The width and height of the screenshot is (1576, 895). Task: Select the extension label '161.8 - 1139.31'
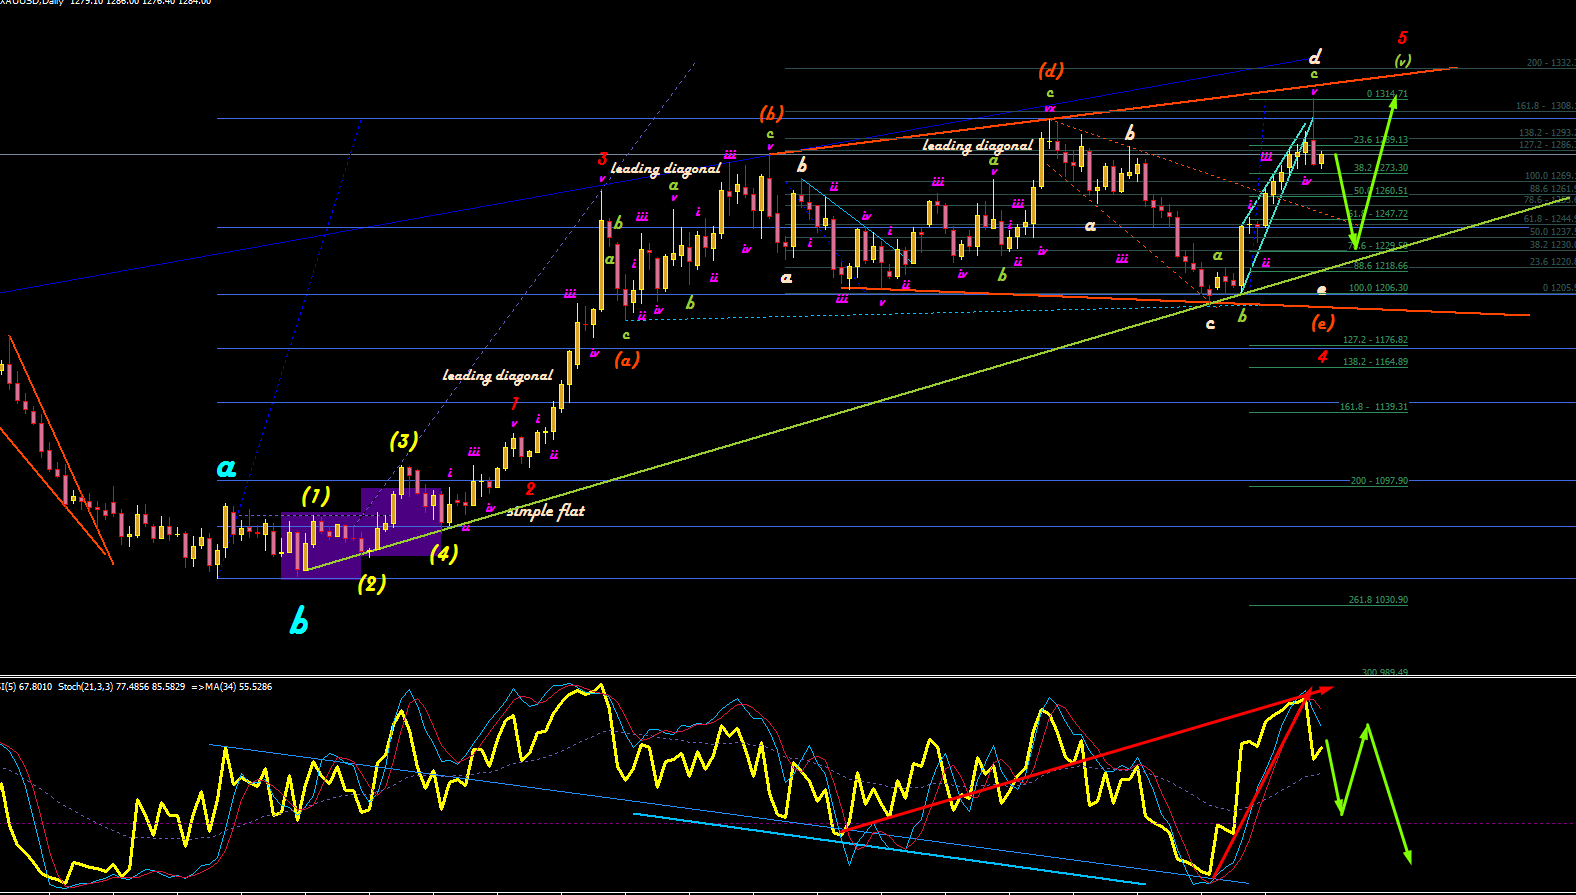(1374, 407)
